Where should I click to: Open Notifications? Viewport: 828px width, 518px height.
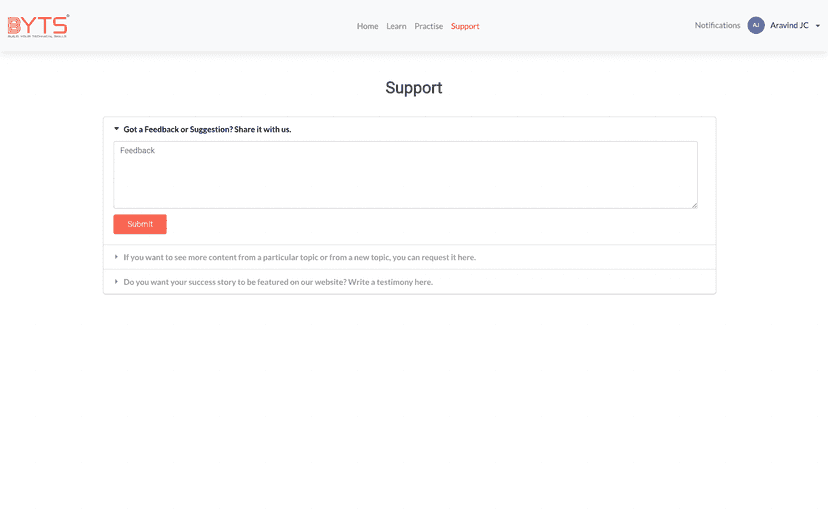(x=717, y=26)
